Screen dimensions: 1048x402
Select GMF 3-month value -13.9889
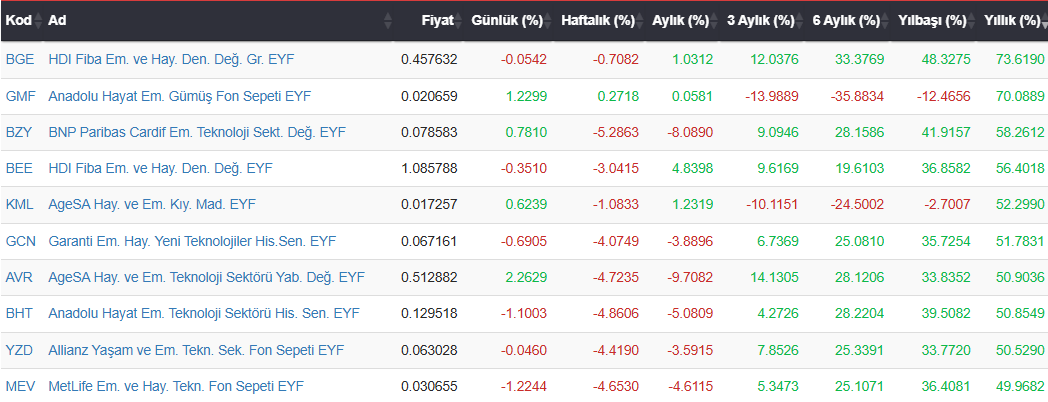click(x=772, y=96)
